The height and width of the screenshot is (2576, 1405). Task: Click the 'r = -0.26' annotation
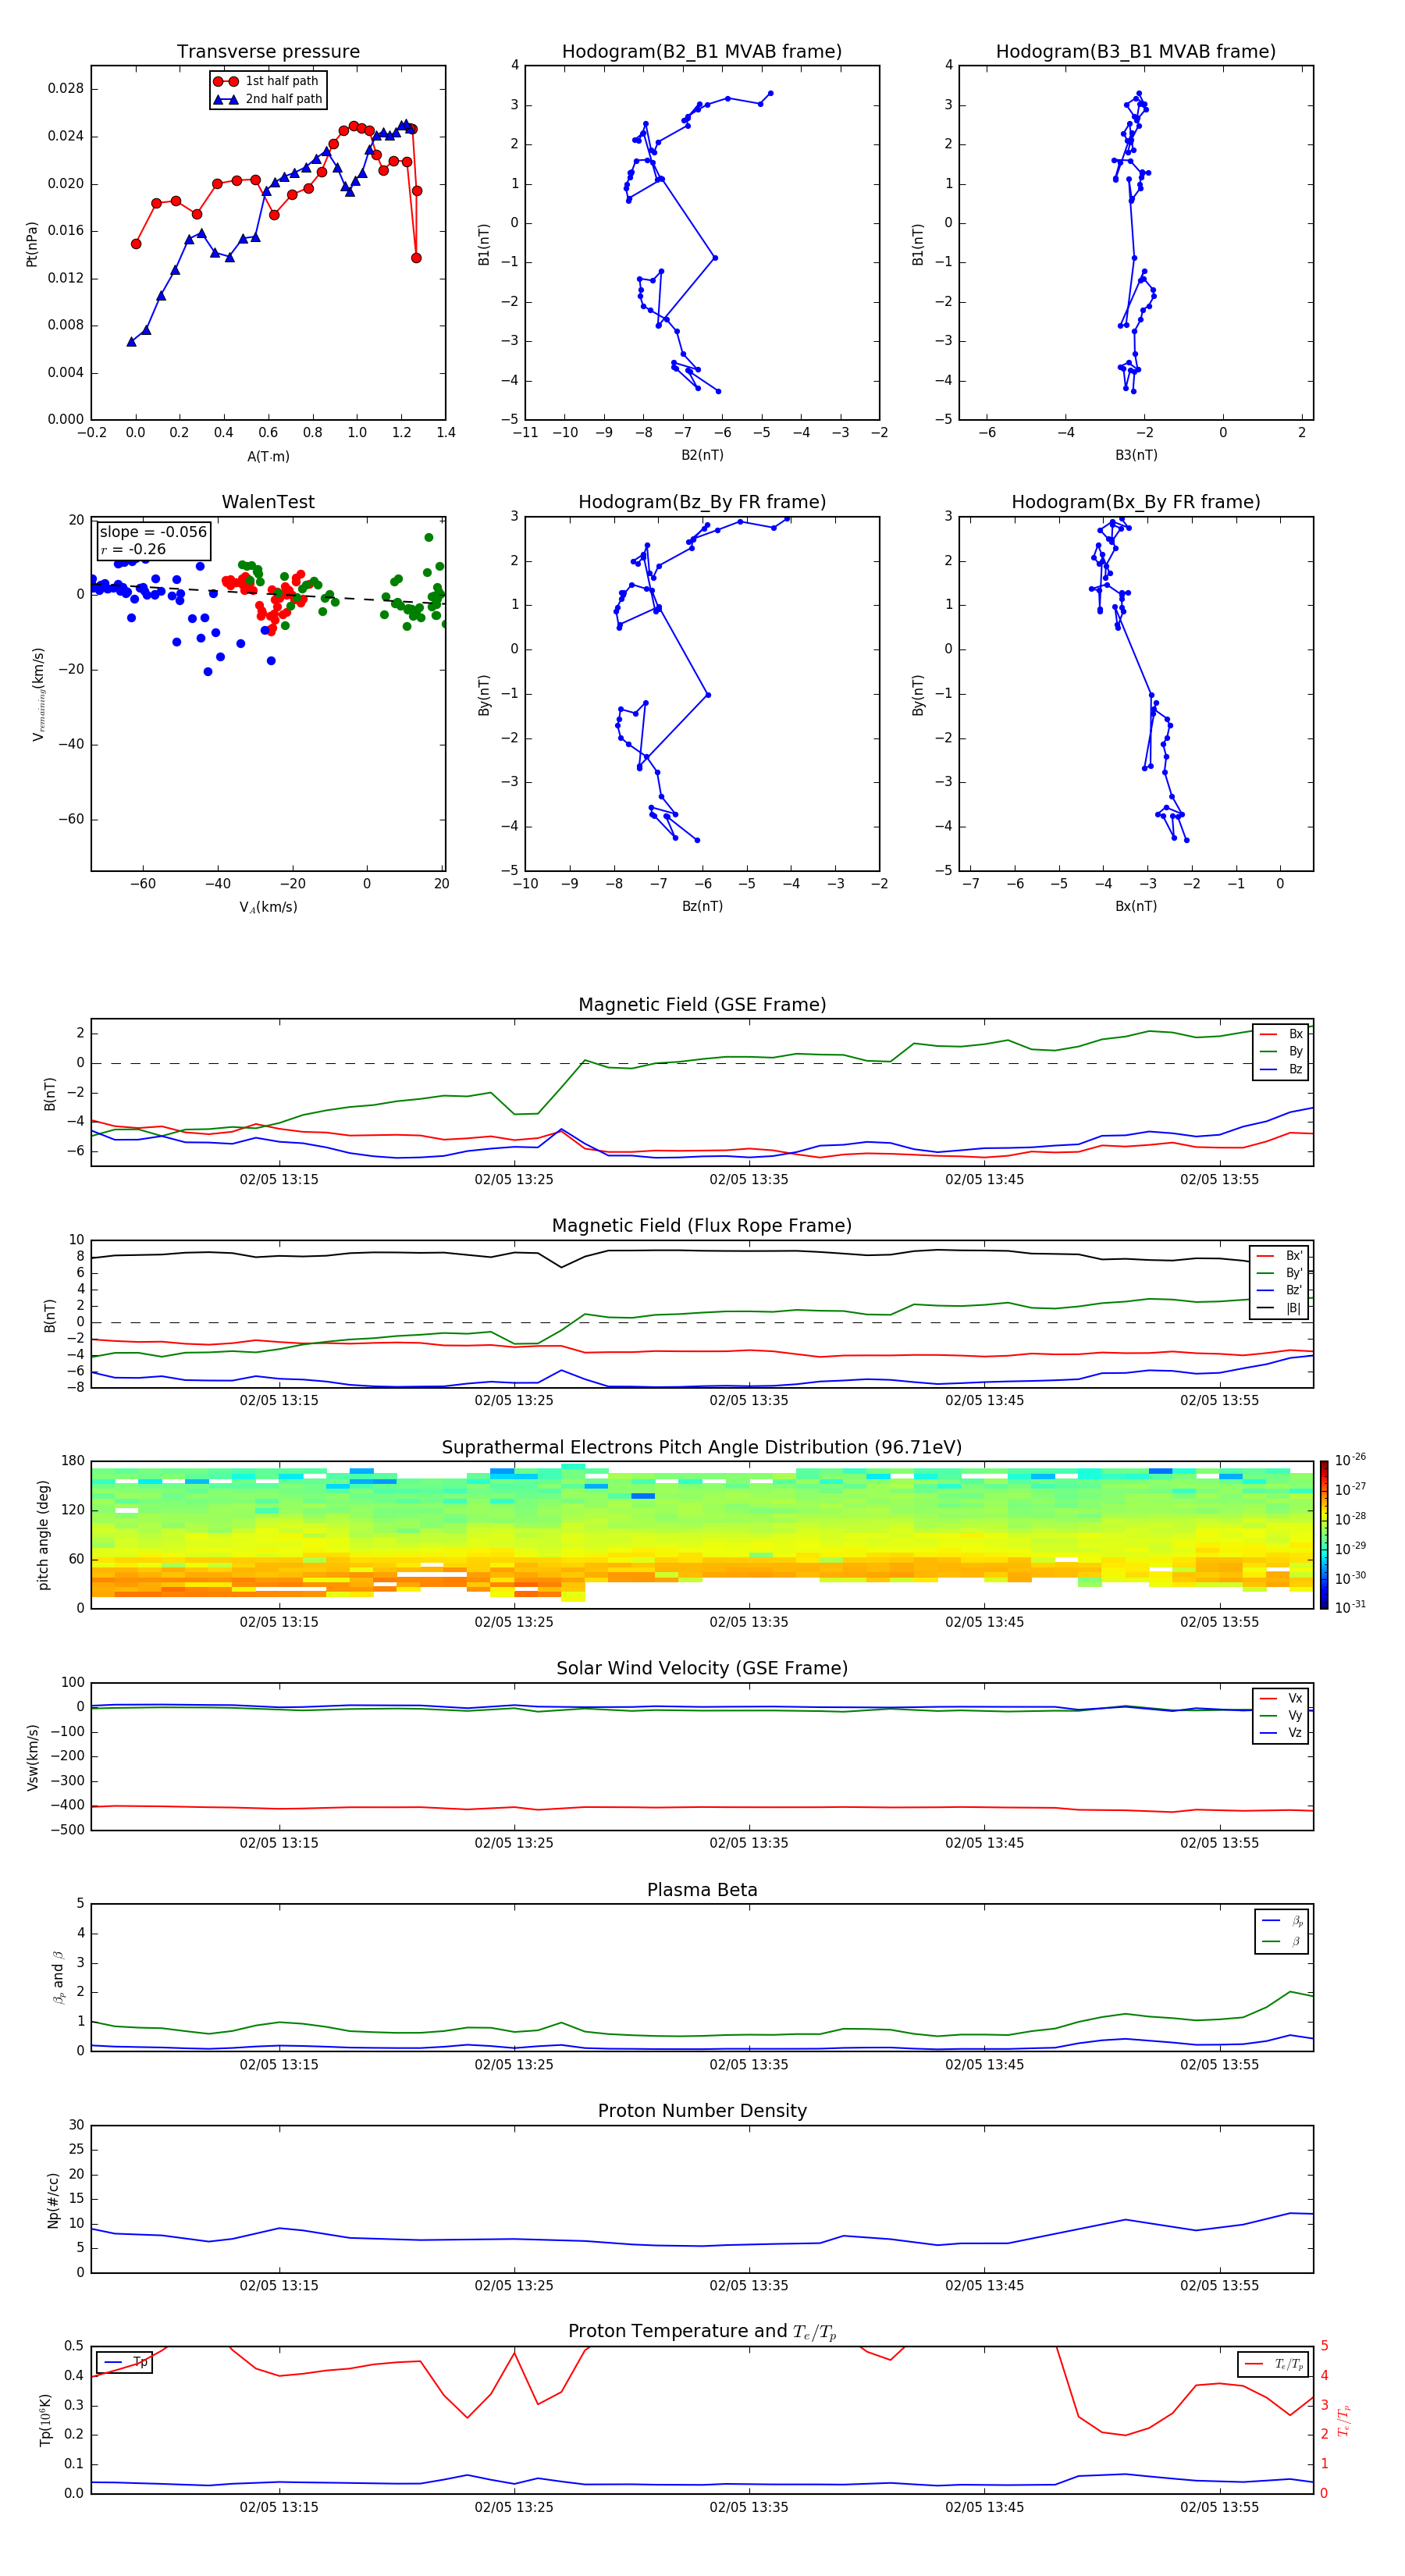click(x=133, y=549)
